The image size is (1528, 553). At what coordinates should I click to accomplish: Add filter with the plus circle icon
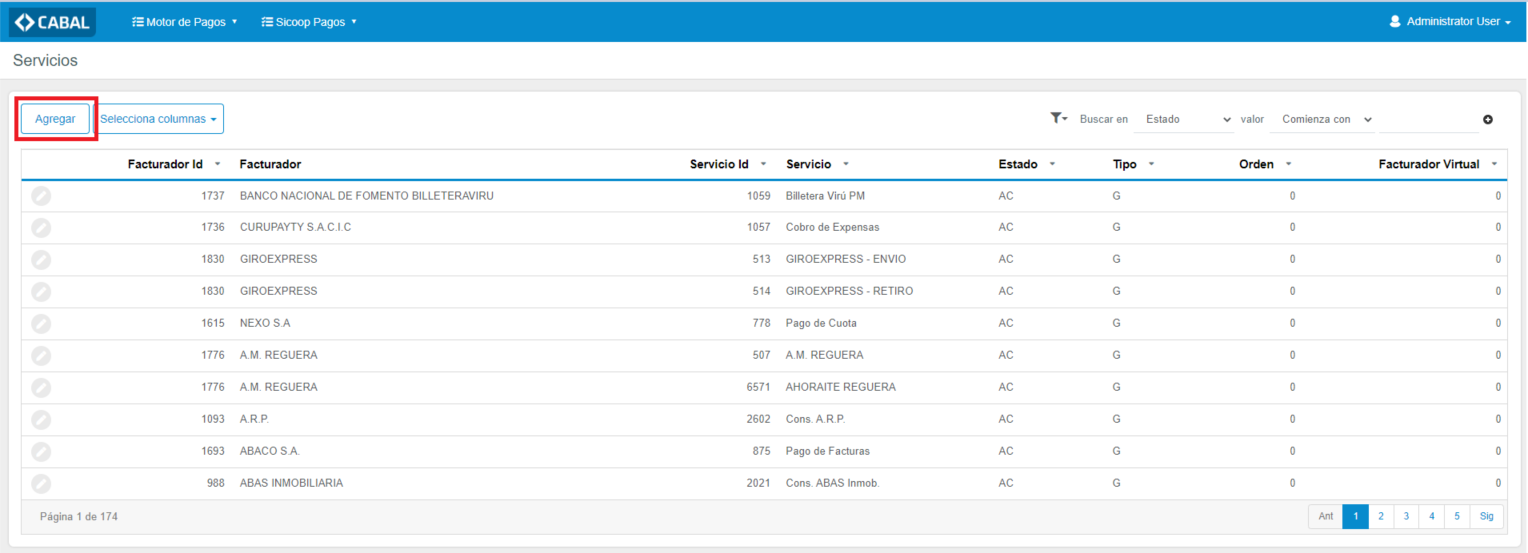coord(1488,120)
